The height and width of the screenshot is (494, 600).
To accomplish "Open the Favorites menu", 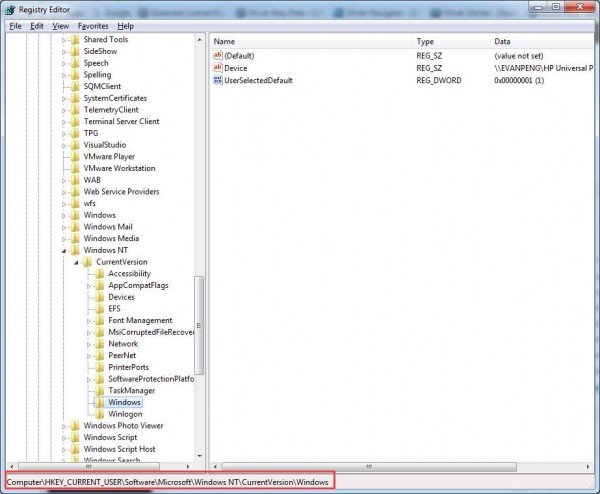I will (93, 26).
